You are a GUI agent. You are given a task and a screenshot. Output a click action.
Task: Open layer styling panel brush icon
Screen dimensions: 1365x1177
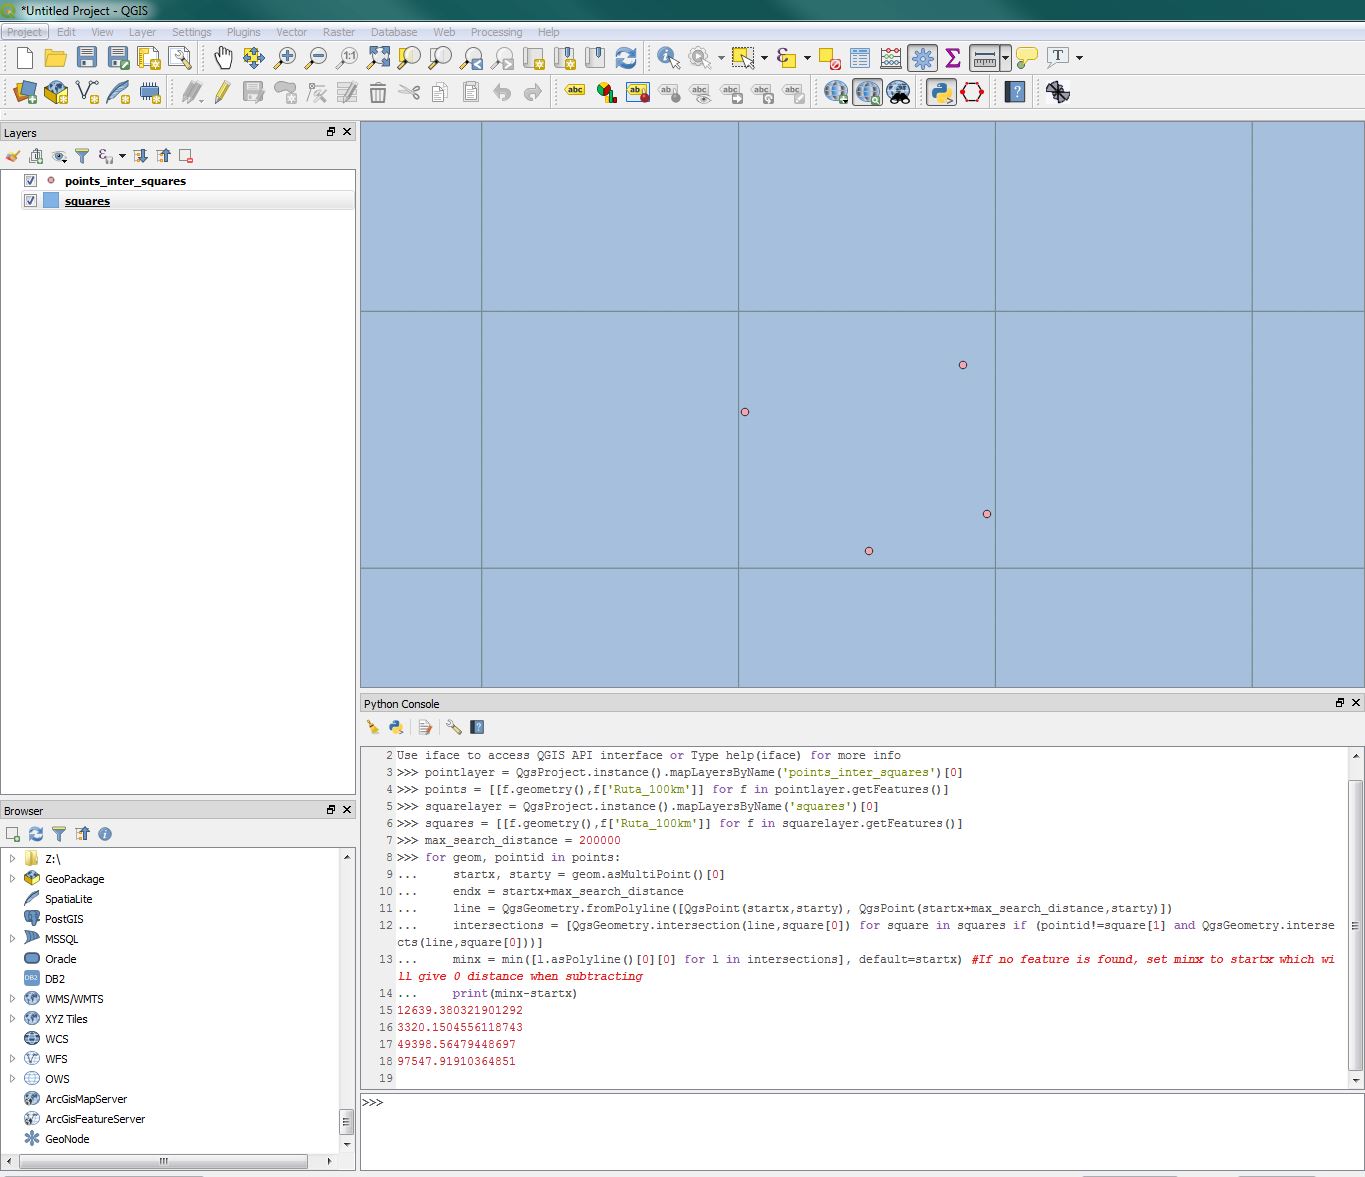tap(13, 156)
